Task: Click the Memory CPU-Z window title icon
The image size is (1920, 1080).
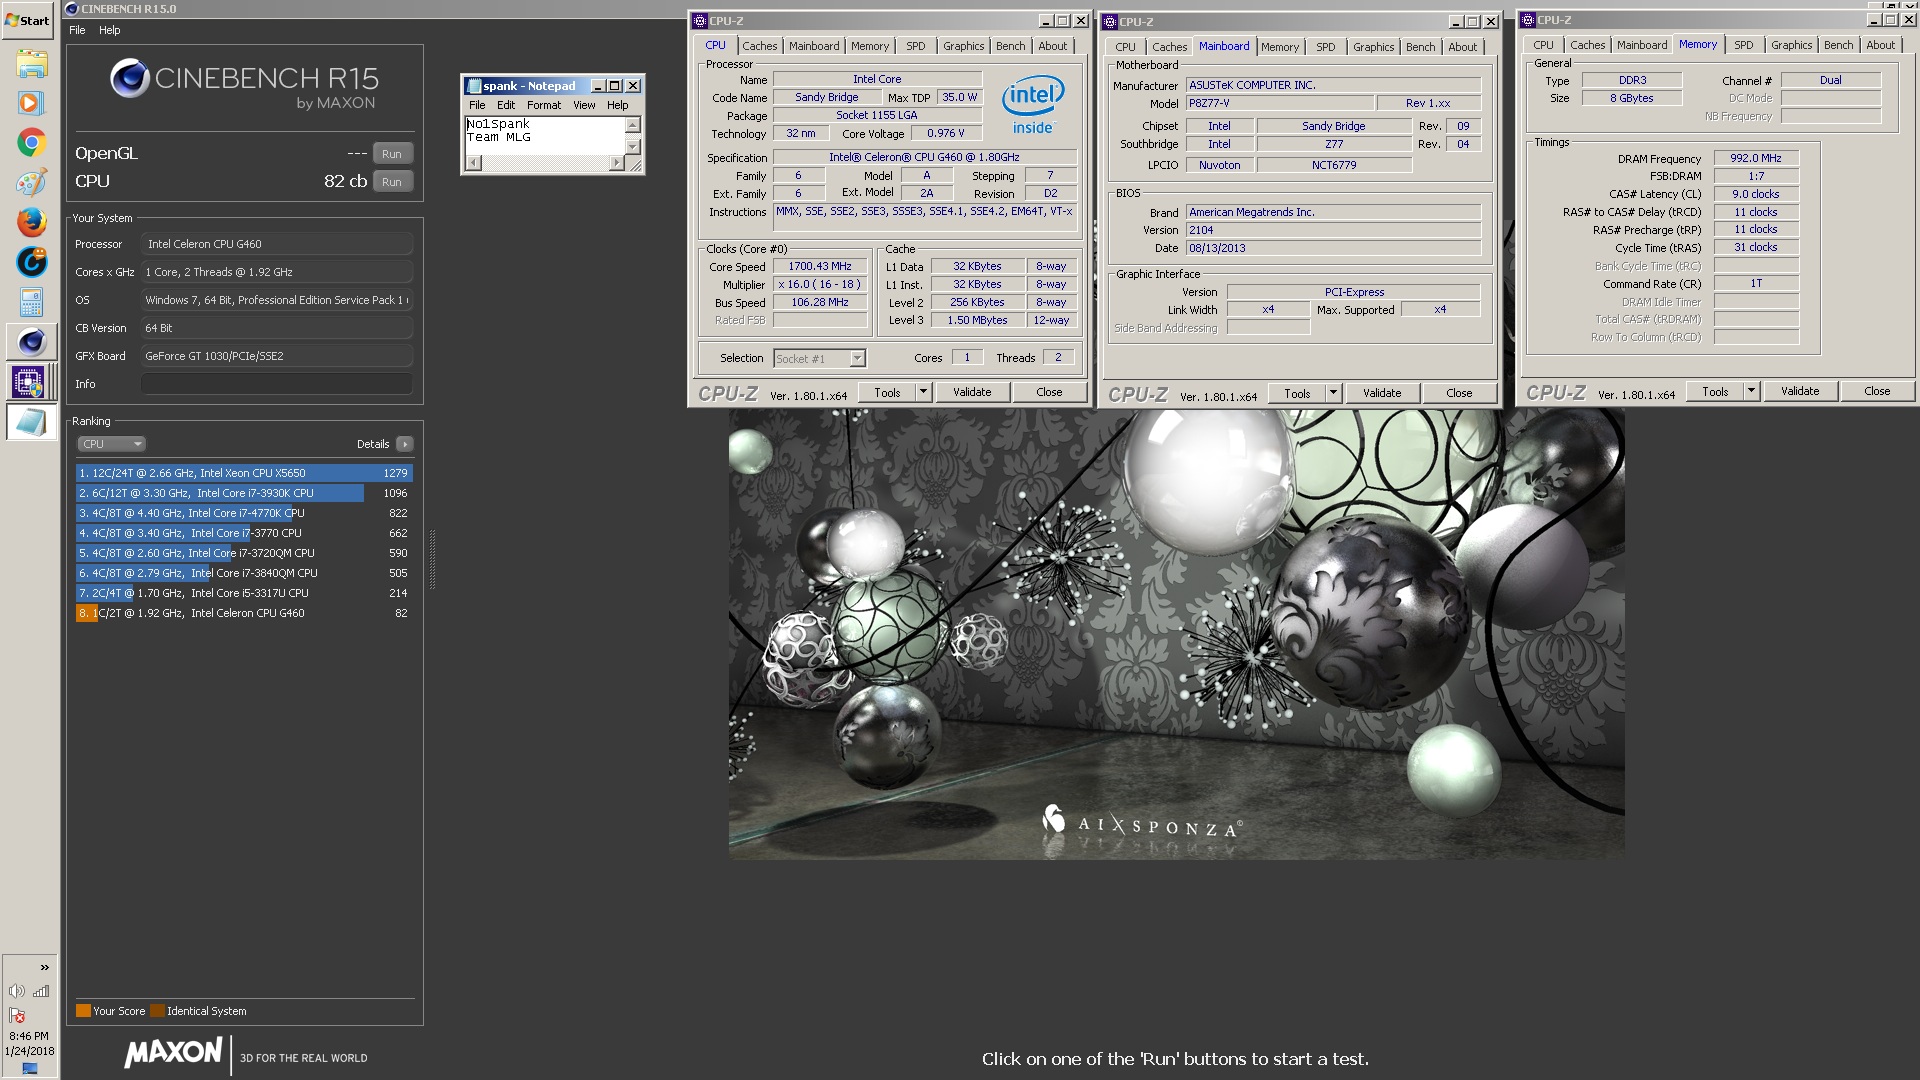Action: click(1528, 20)
